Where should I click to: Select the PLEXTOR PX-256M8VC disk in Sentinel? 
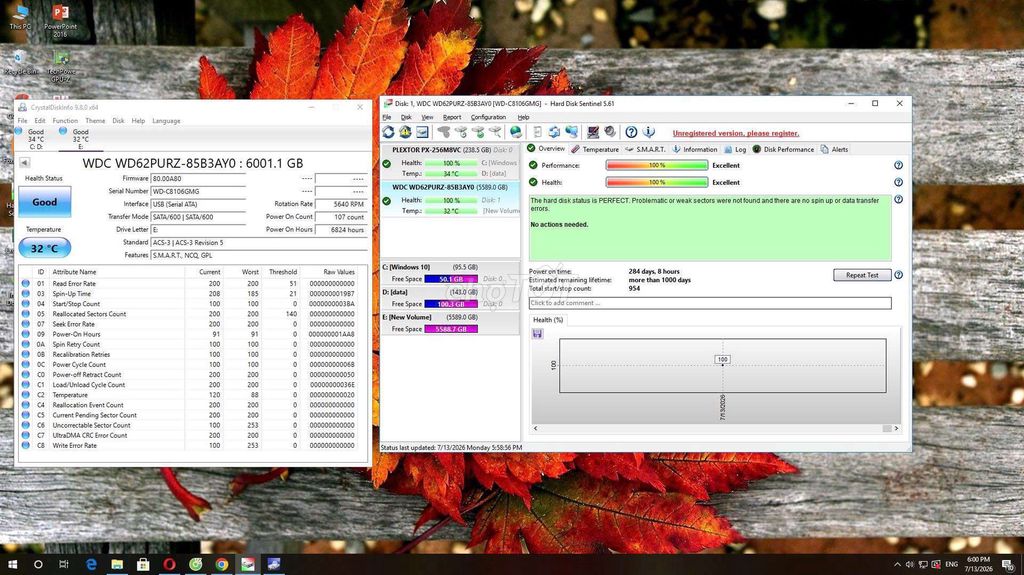coord(451,161)
